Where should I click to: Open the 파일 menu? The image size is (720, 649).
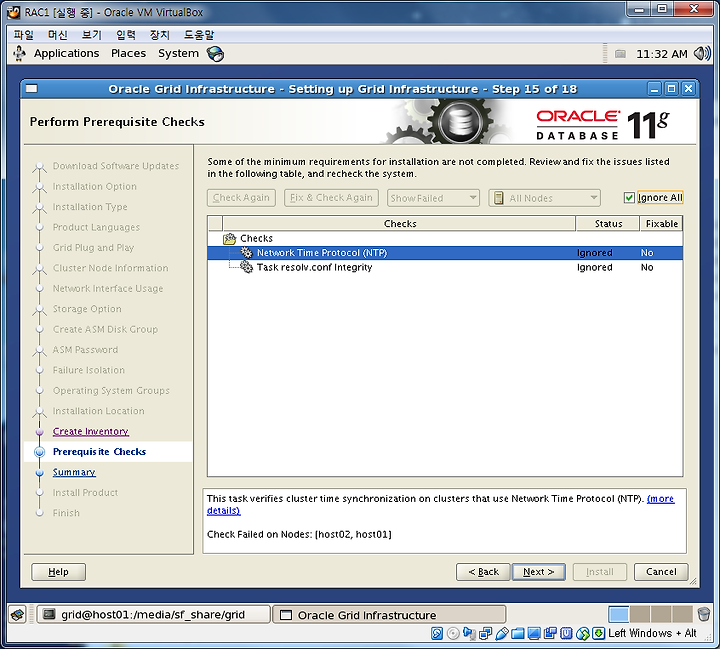[x=24, y=35]
